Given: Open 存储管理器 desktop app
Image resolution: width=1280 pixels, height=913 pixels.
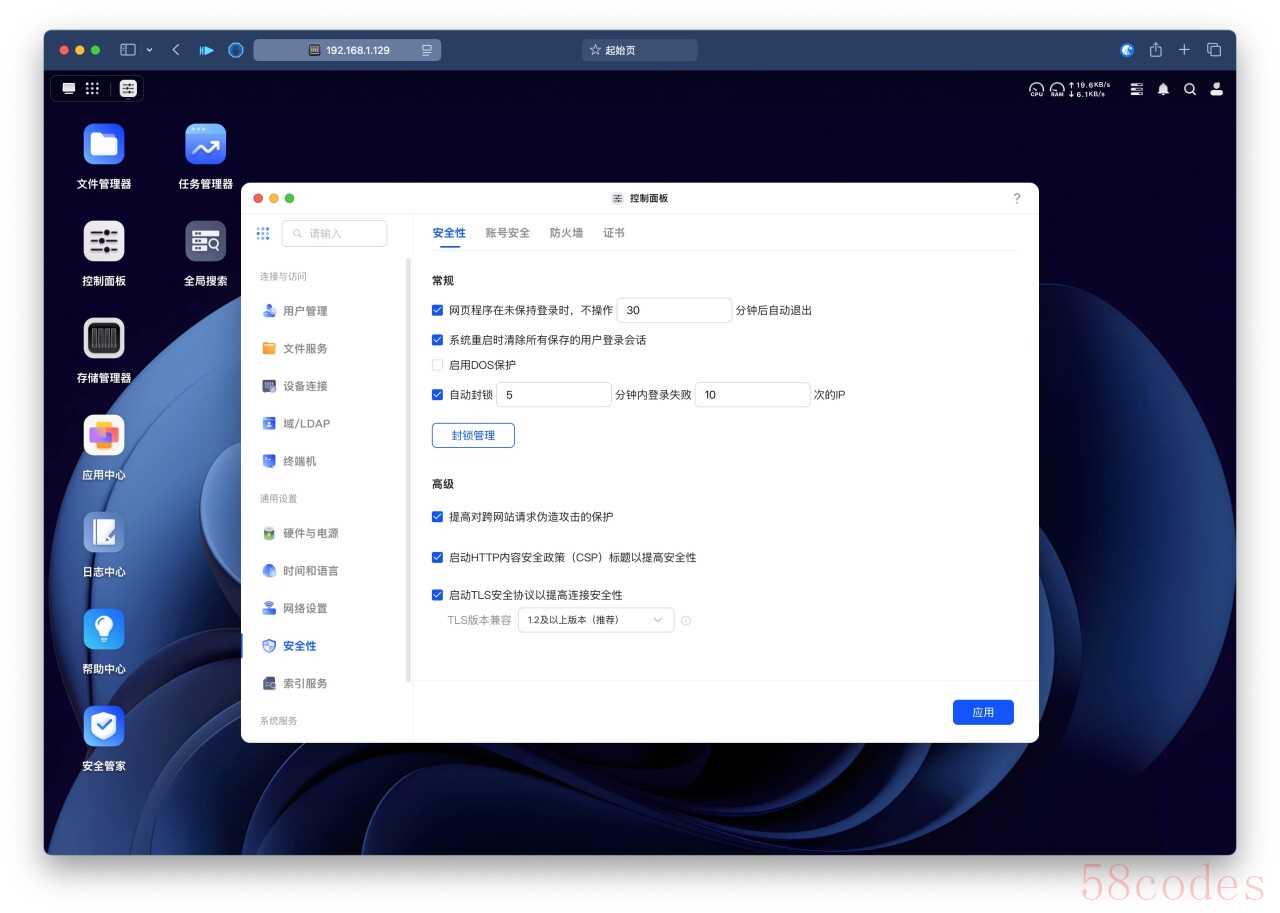Looking at the screenshot, I should pos(104,339).
